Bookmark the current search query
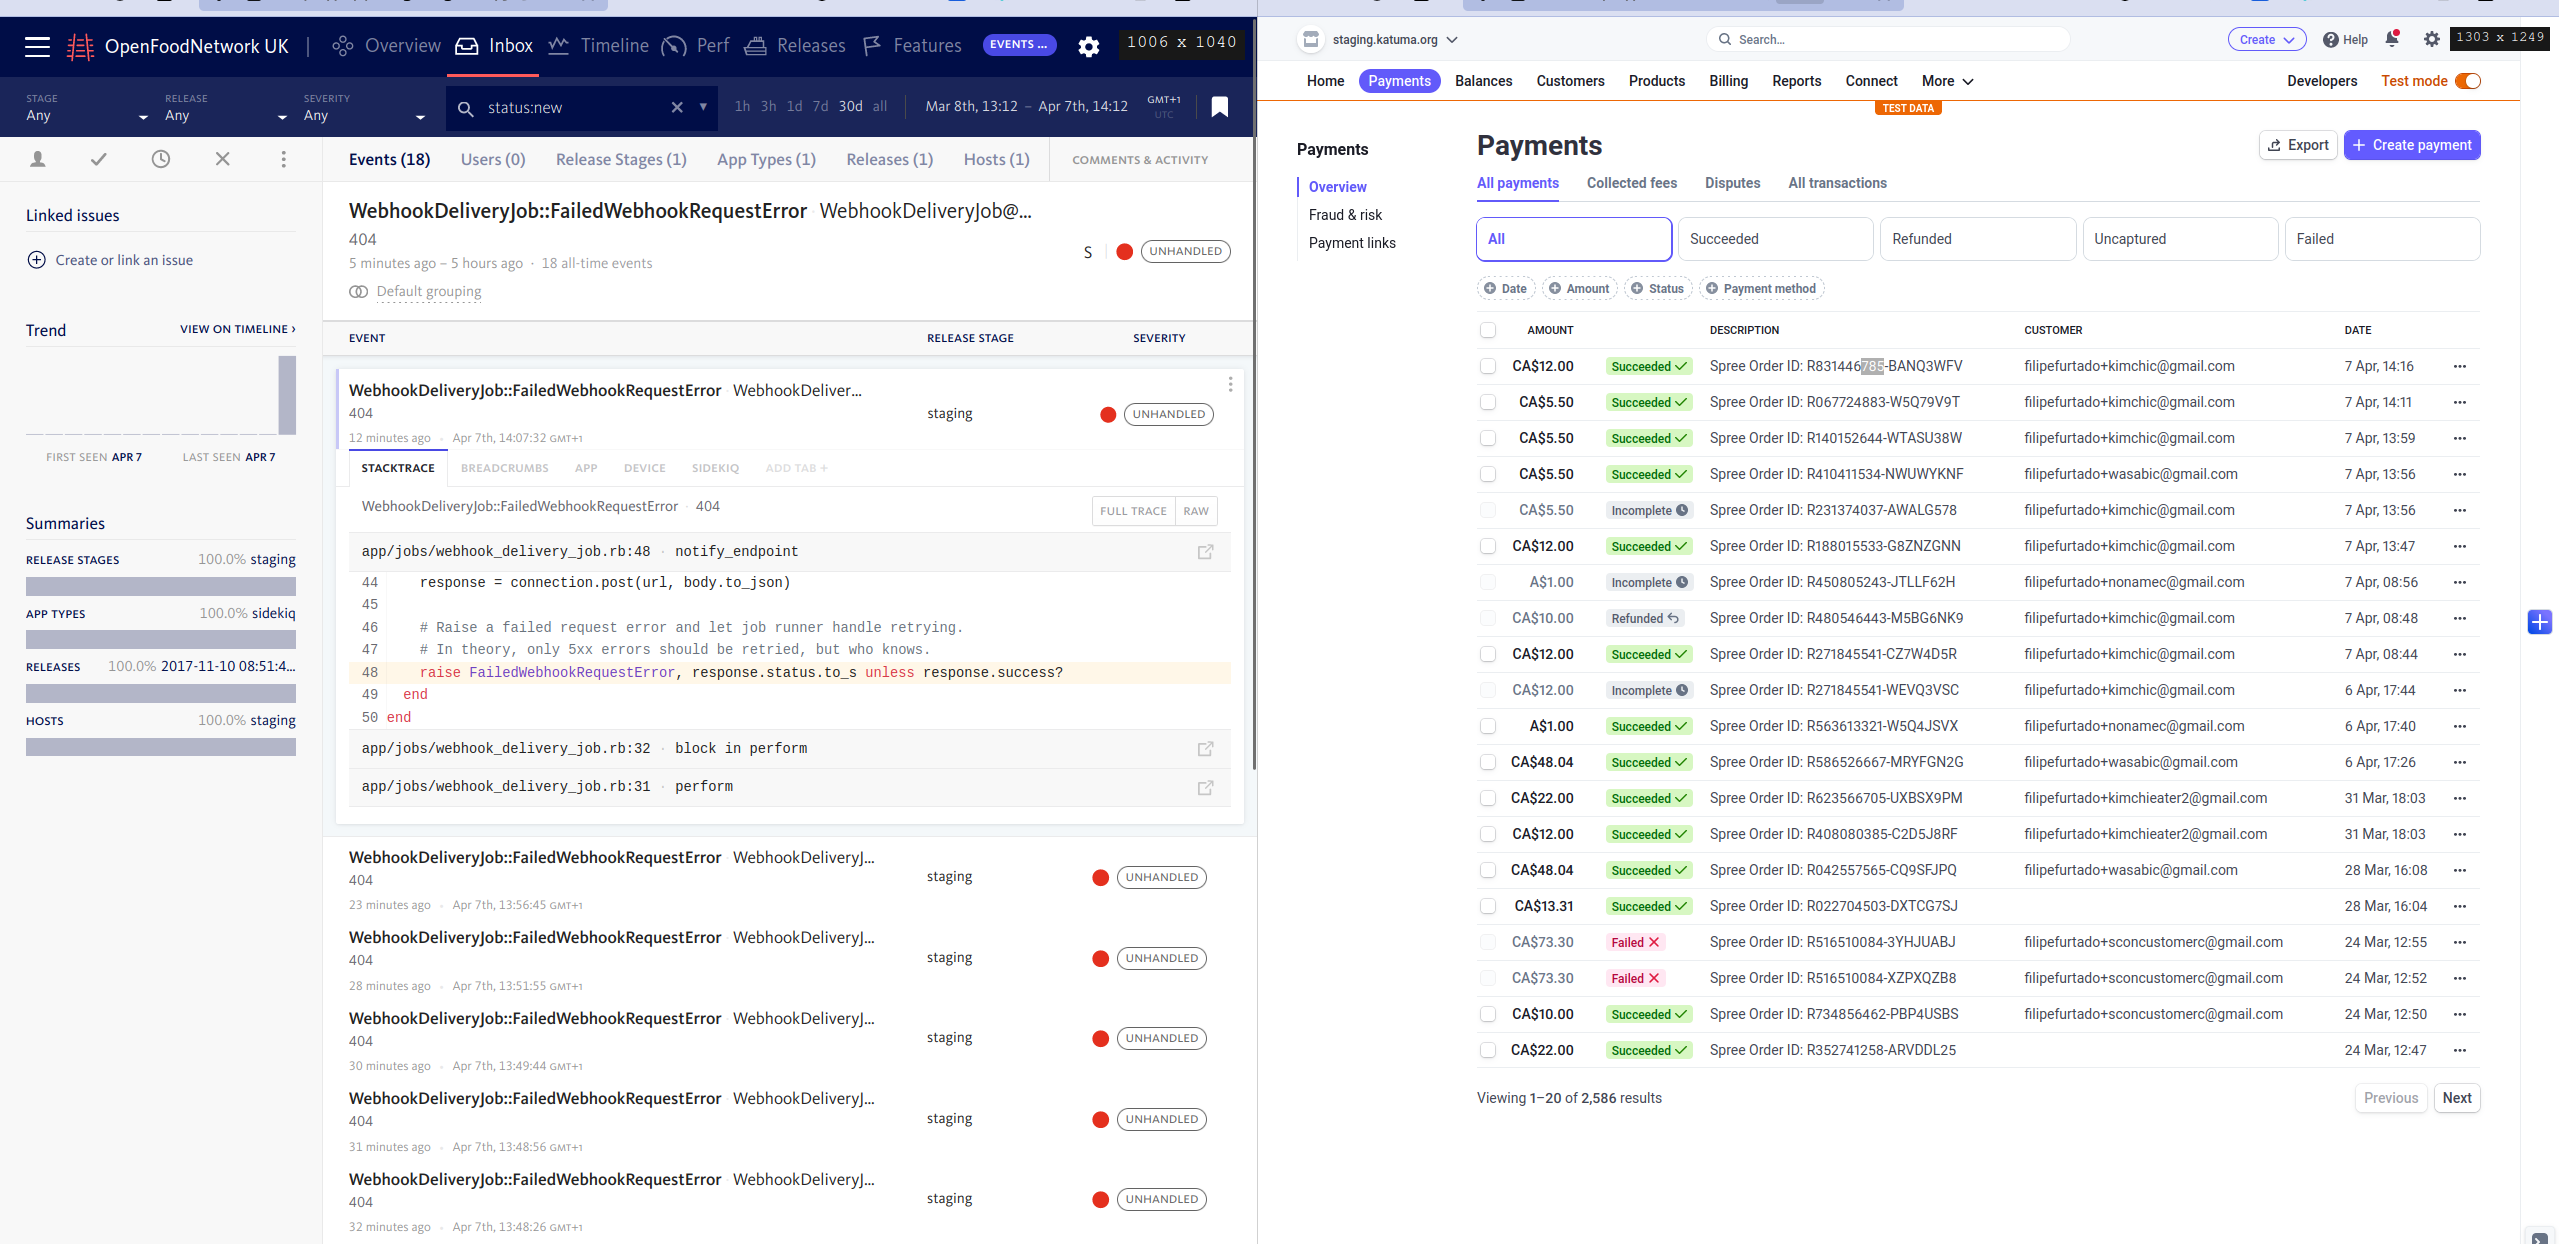The image size is (2559, 1244). tap(1219, 107)
